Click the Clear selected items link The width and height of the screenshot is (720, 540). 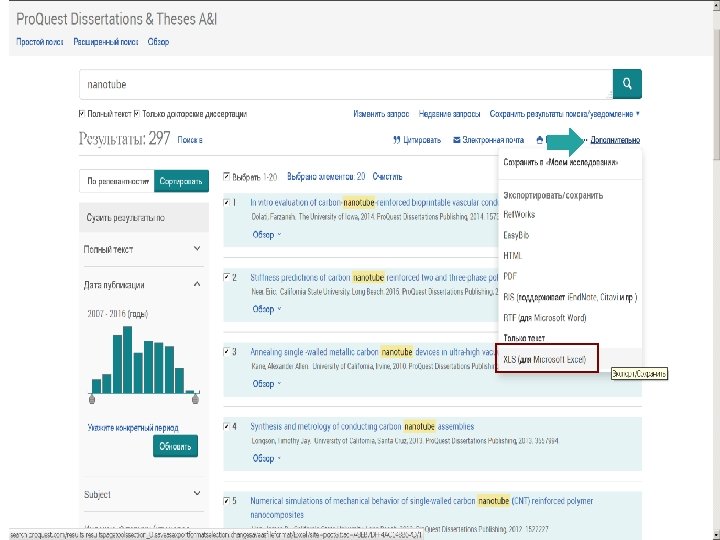click(387, 177)
